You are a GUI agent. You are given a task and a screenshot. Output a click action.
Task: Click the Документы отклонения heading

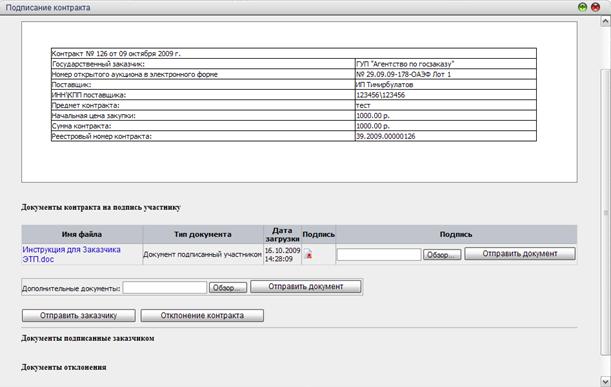pos(64,367)
